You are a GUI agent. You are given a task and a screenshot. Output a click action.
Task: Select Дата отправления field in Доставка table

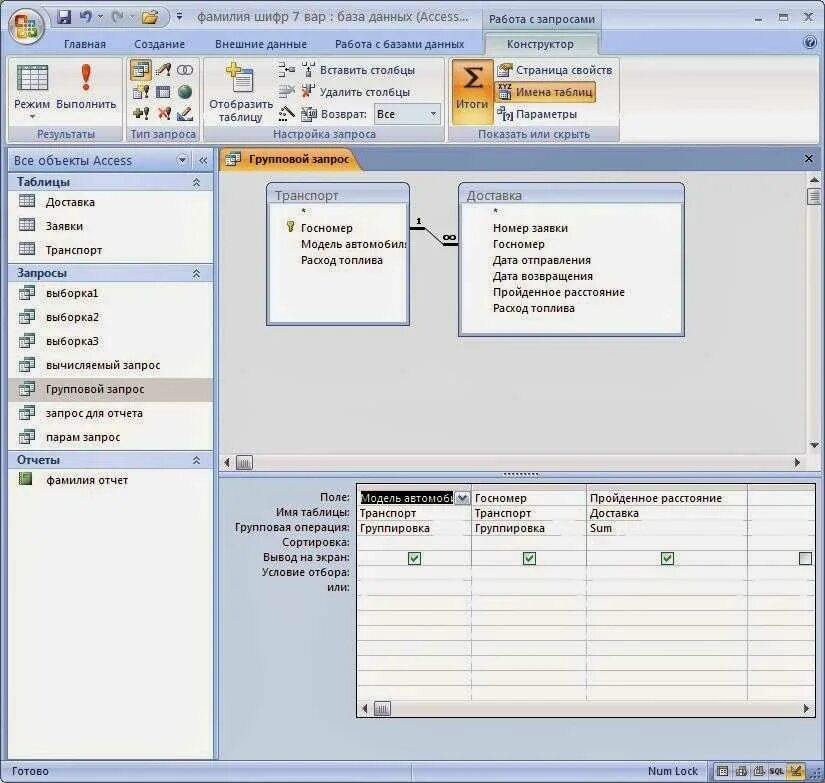[x=542, y=260]
